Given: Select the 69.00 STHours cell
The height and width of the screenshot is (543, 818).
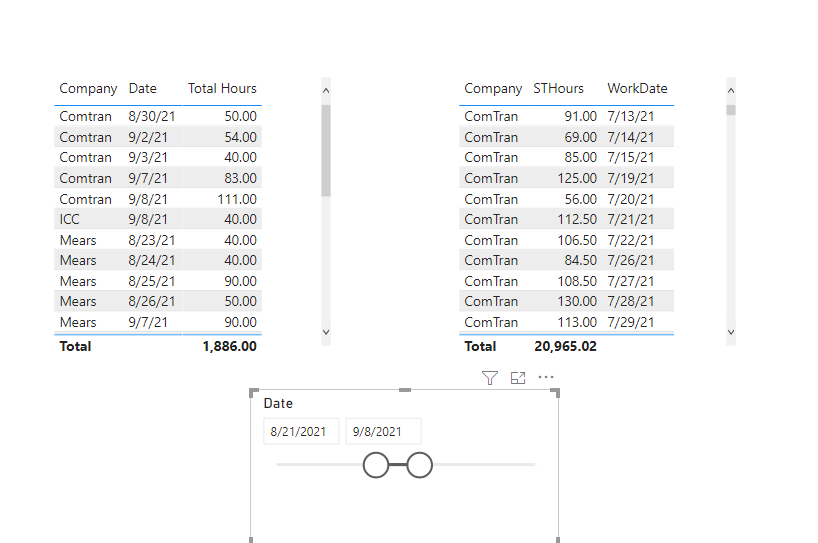Looking at the screenshot, I should [x=581, y=137].
